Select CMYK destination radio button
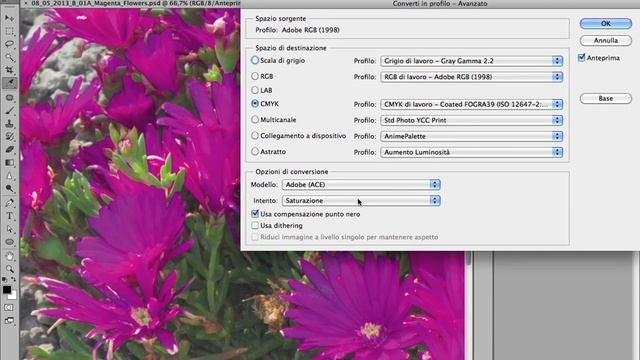Image resolution: width=640 pixels, height=360 pixels. 255,104
